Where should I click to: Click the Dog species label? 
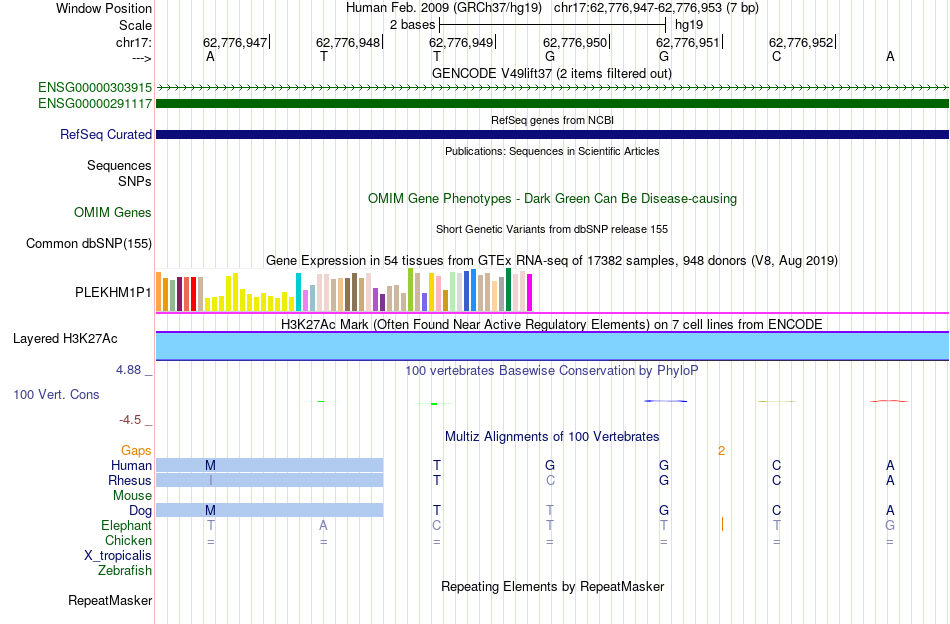pyautogui.click(x=140, y=511)
